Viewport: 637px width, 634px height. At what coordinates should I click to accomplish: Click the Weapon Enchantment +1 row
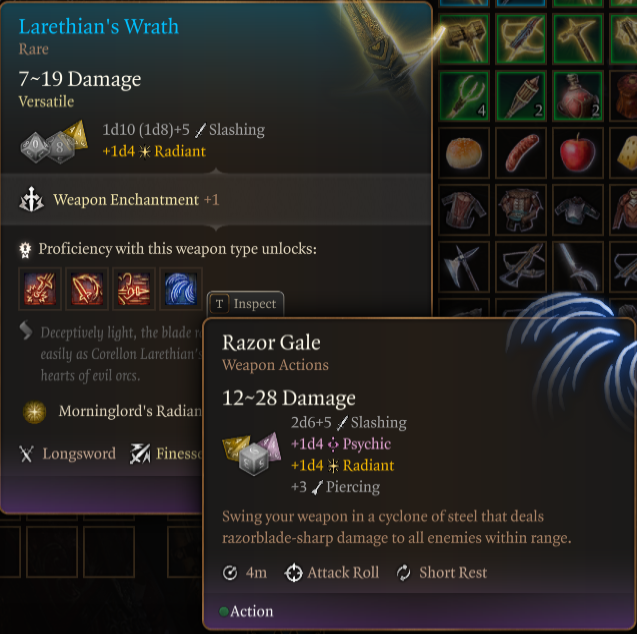click(216, 199)
